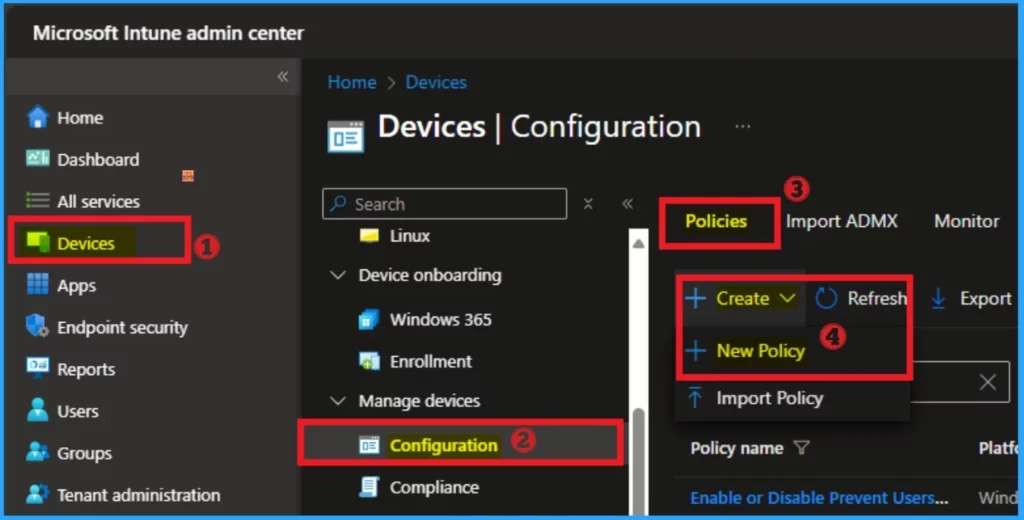1024x520 pixels.
Task: Click the Windows 365 icon
Action: [x=370, y=319]
